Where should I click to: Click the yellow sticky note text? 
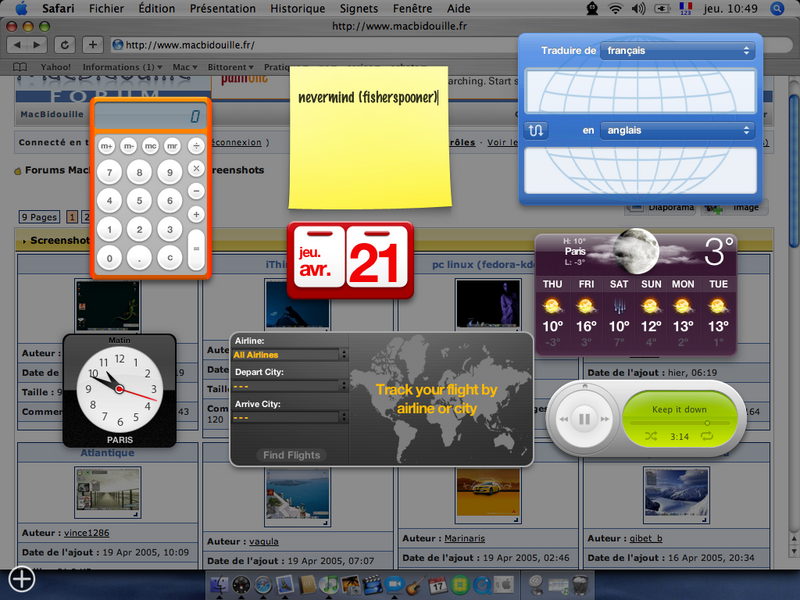click(x=368, y=97)
